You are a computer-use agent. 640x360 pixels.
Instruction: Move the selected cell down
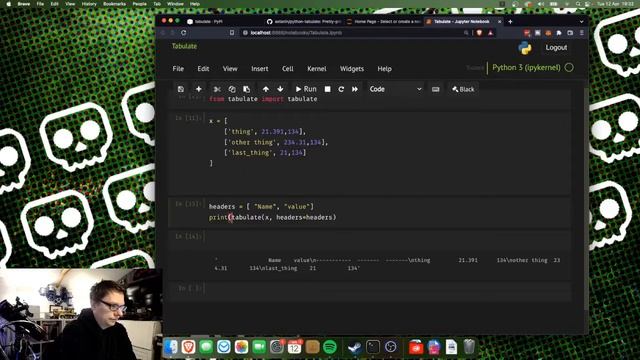pyautogui.click(x=280, y=89)
